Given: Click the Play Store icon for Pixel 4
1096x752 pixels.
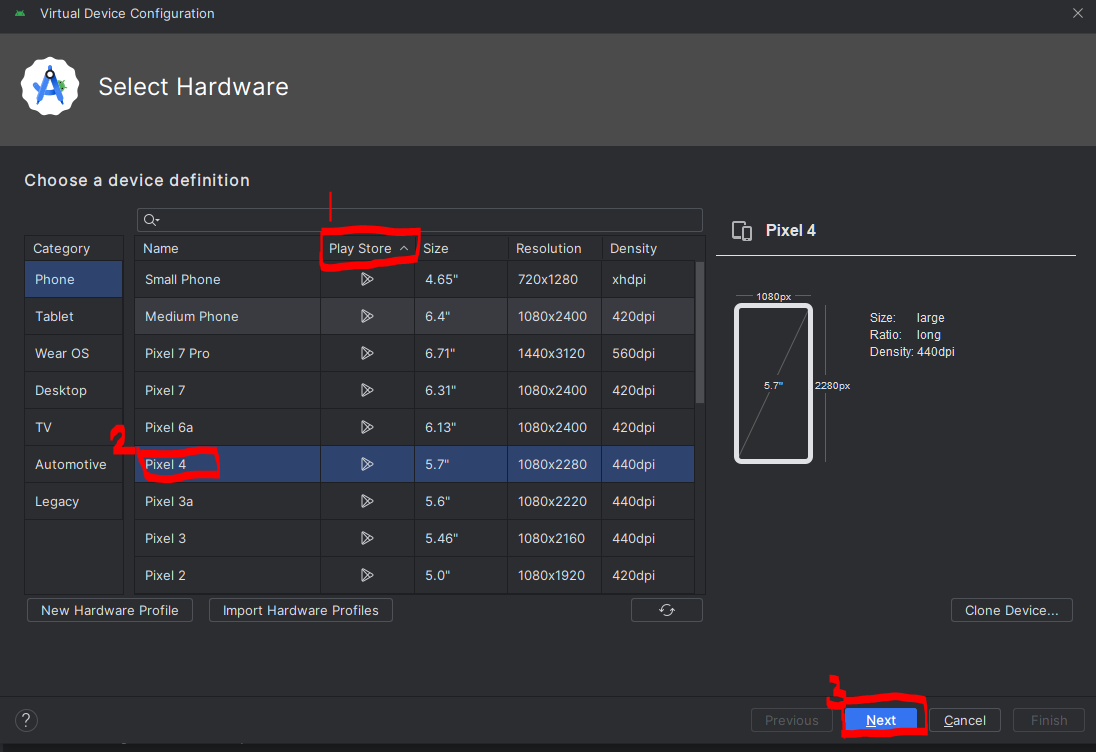Looking at the screenshot, I should click(x=367, y=465).
